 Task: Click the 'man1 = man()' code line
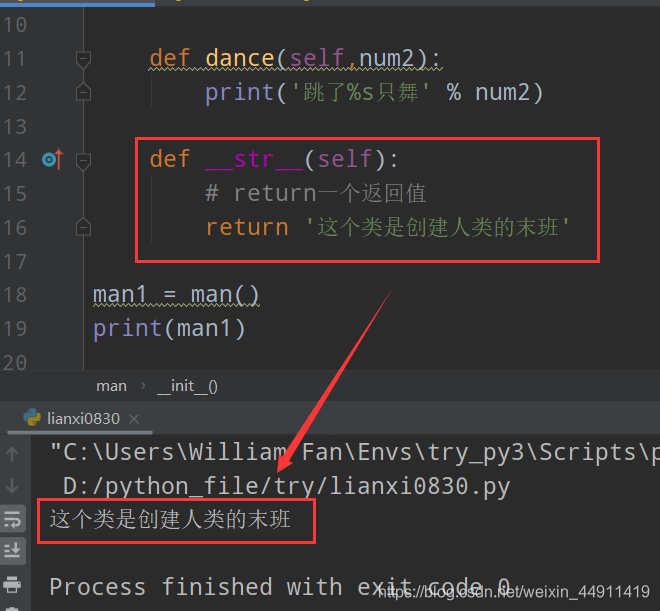click(x=176, y=295)
